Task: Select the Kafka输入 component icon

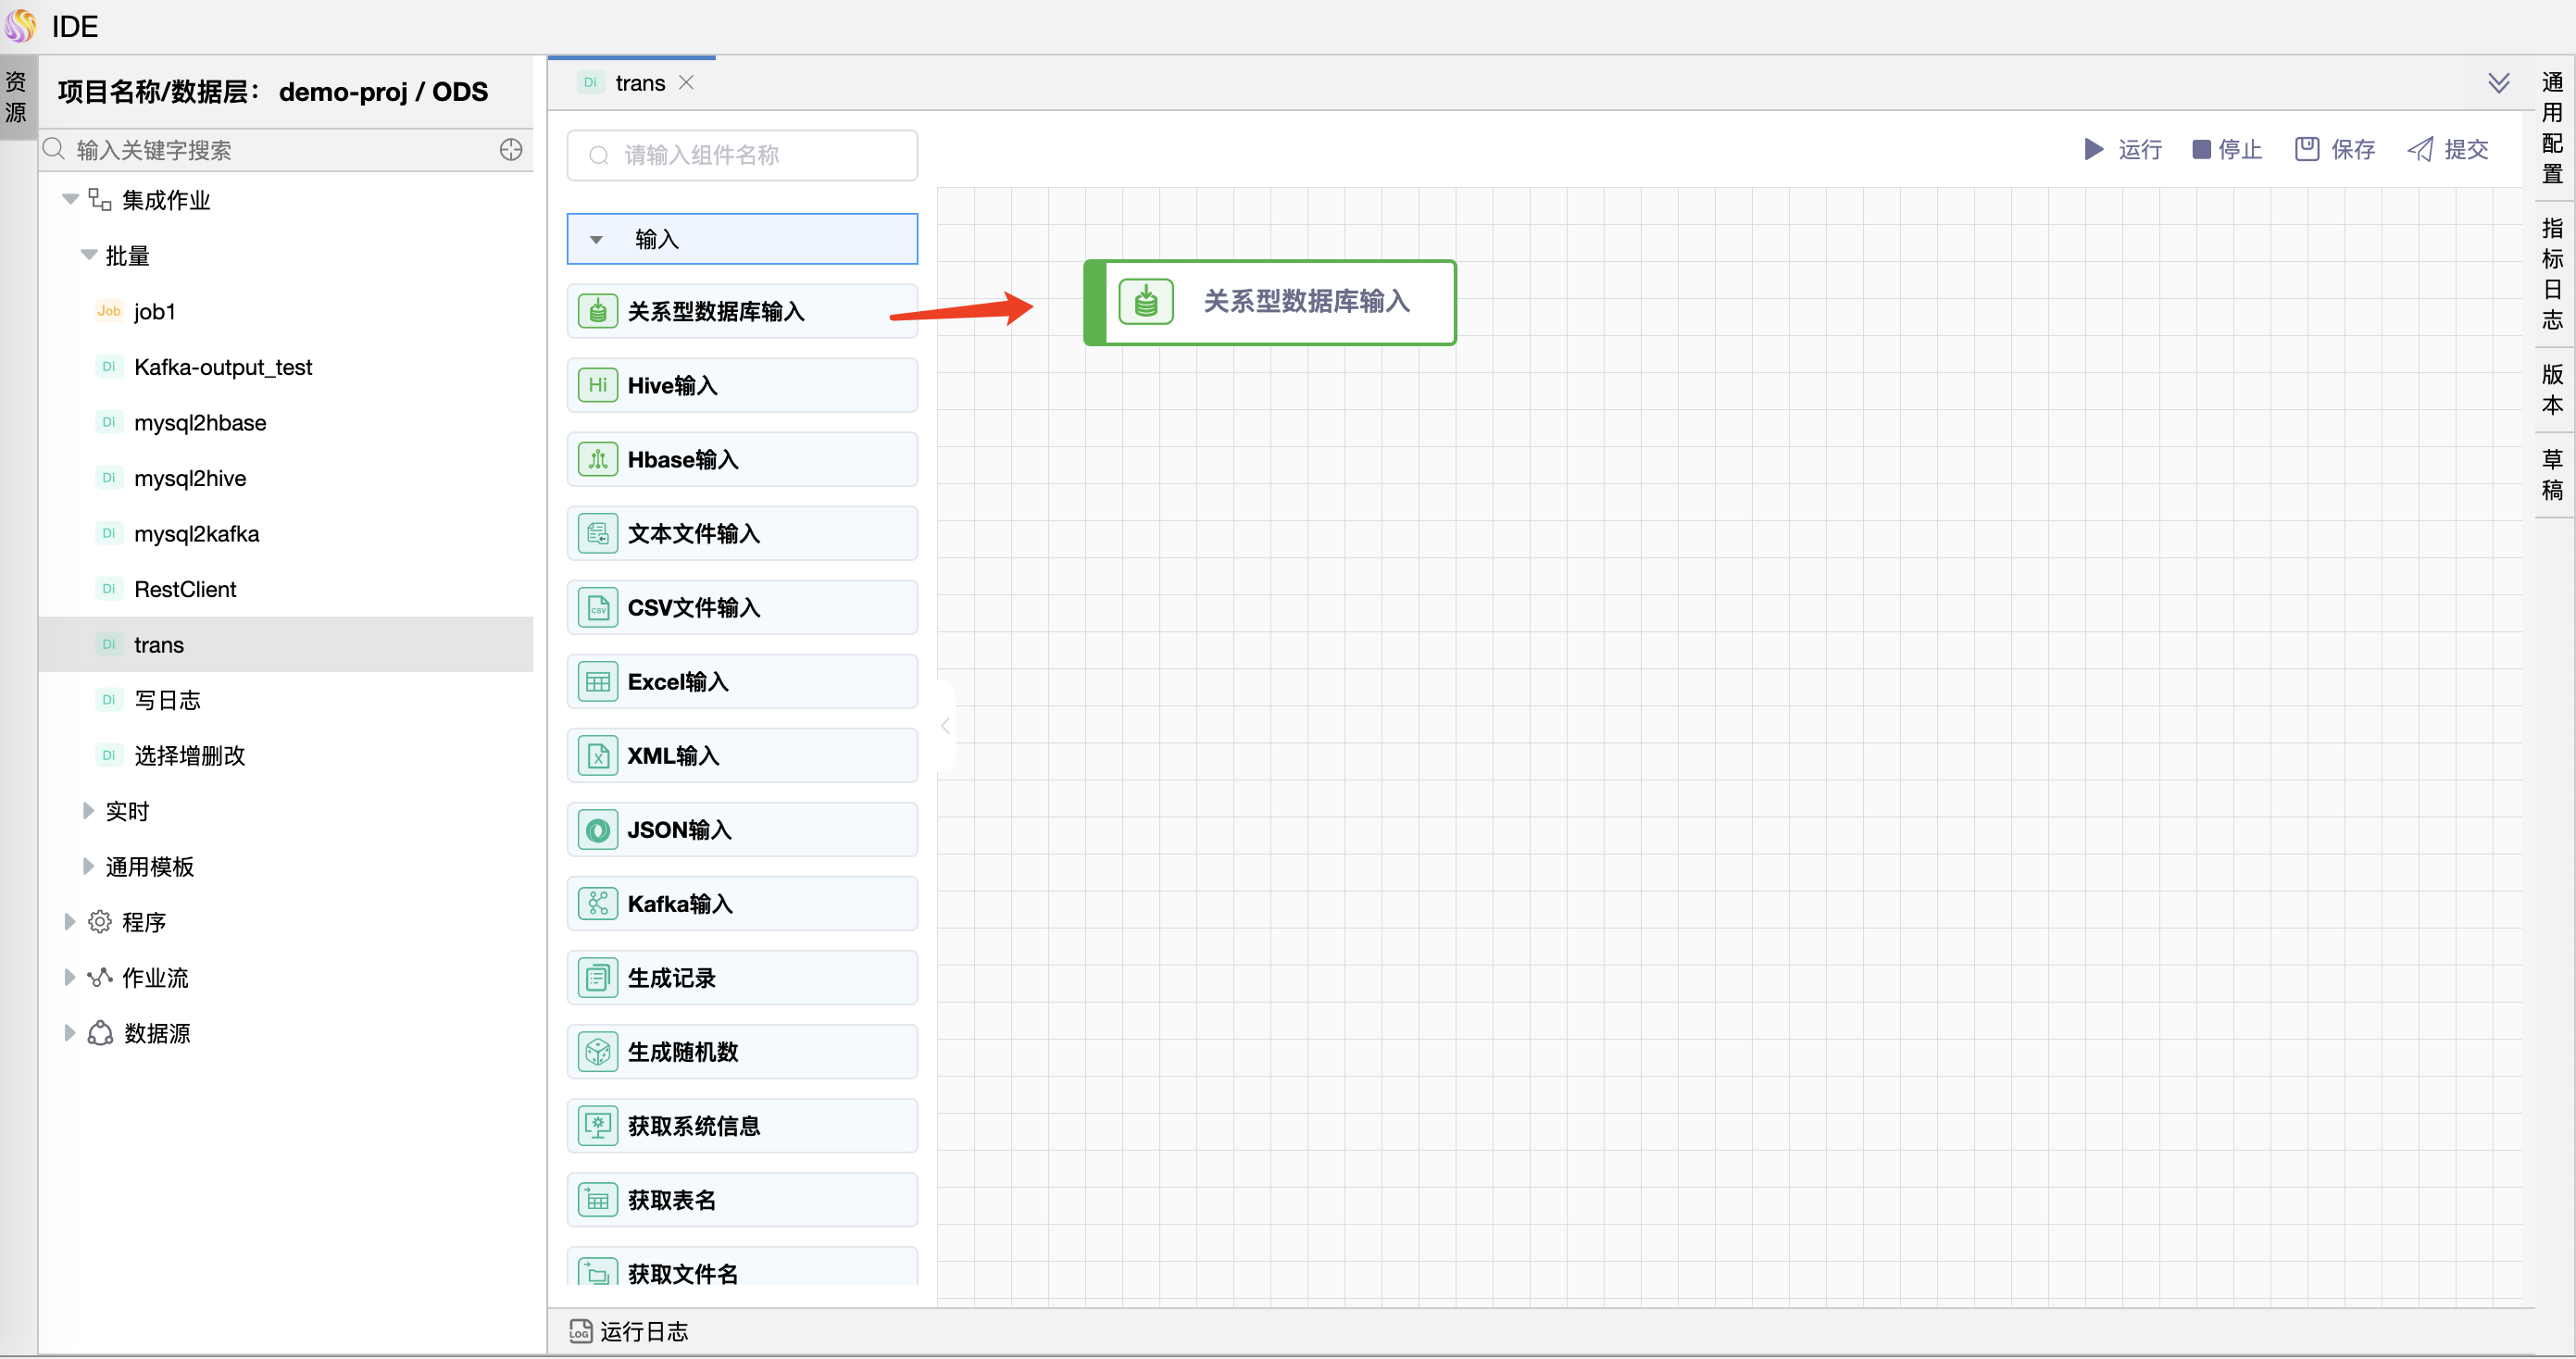Action: click(598, 904)
